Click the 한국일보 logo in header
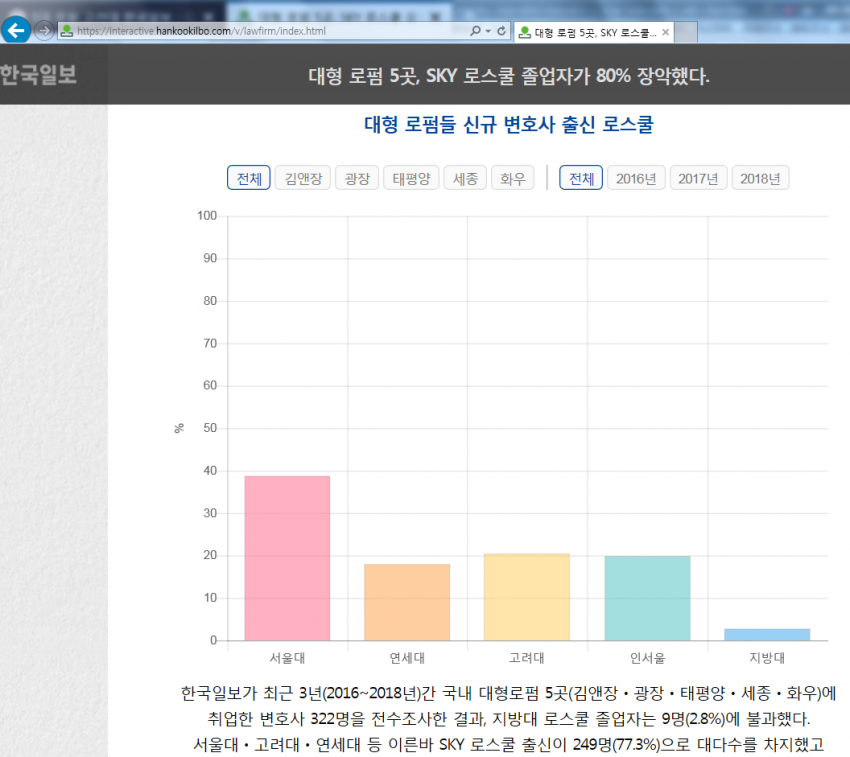Viewport: 850px width, 757px height. tap(38, 75)
